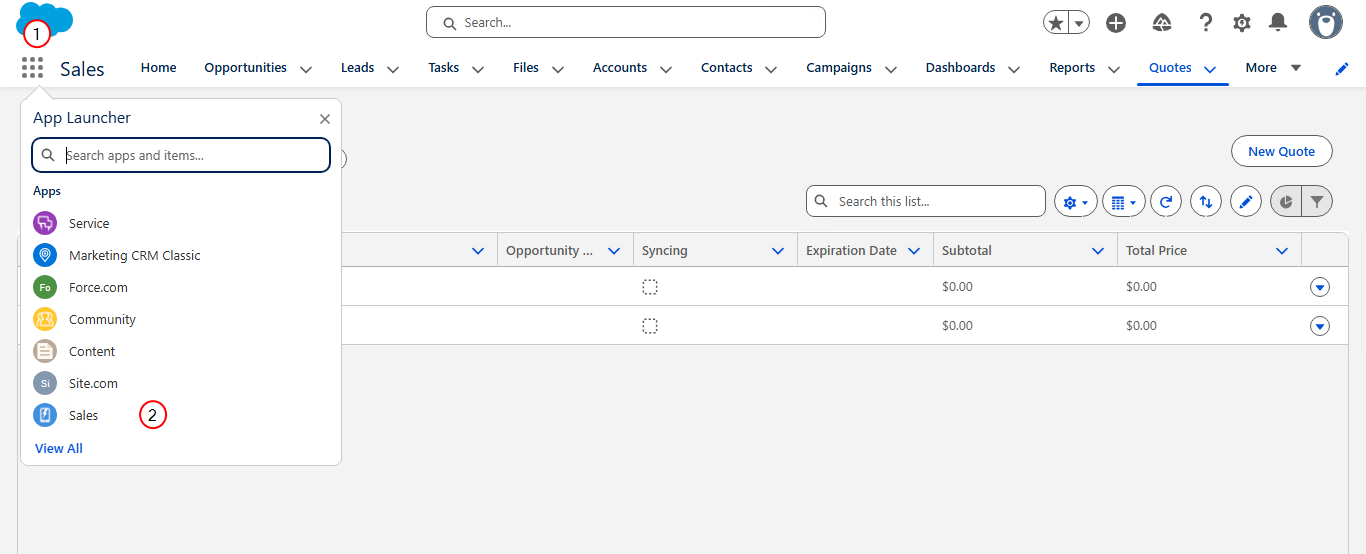Open the user profile avatar

(x=1326, y=22)
